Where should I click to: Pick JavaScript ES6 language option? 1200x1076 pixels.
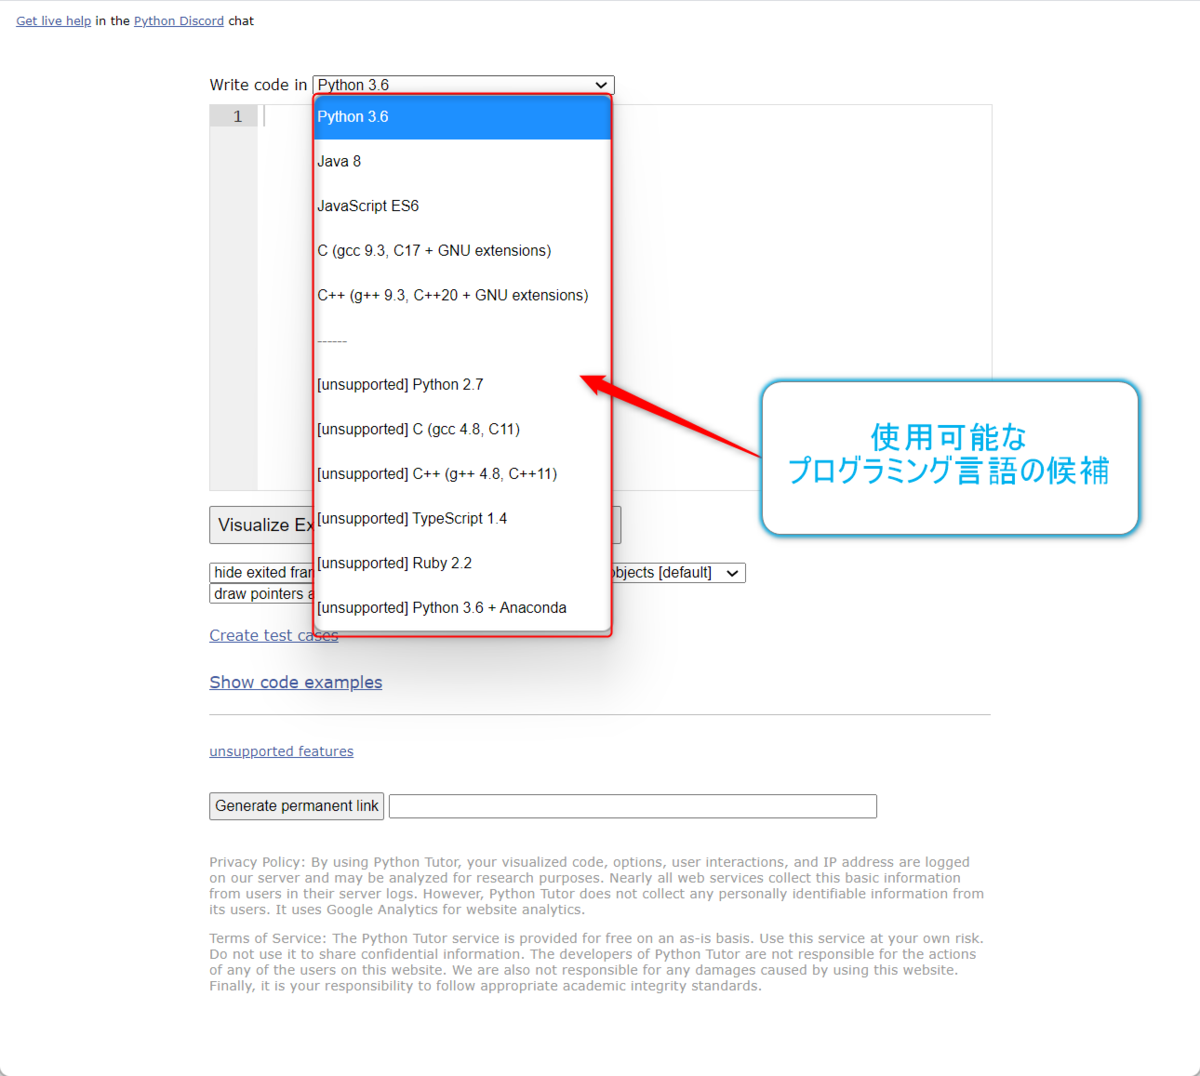(x=462, y=206)
